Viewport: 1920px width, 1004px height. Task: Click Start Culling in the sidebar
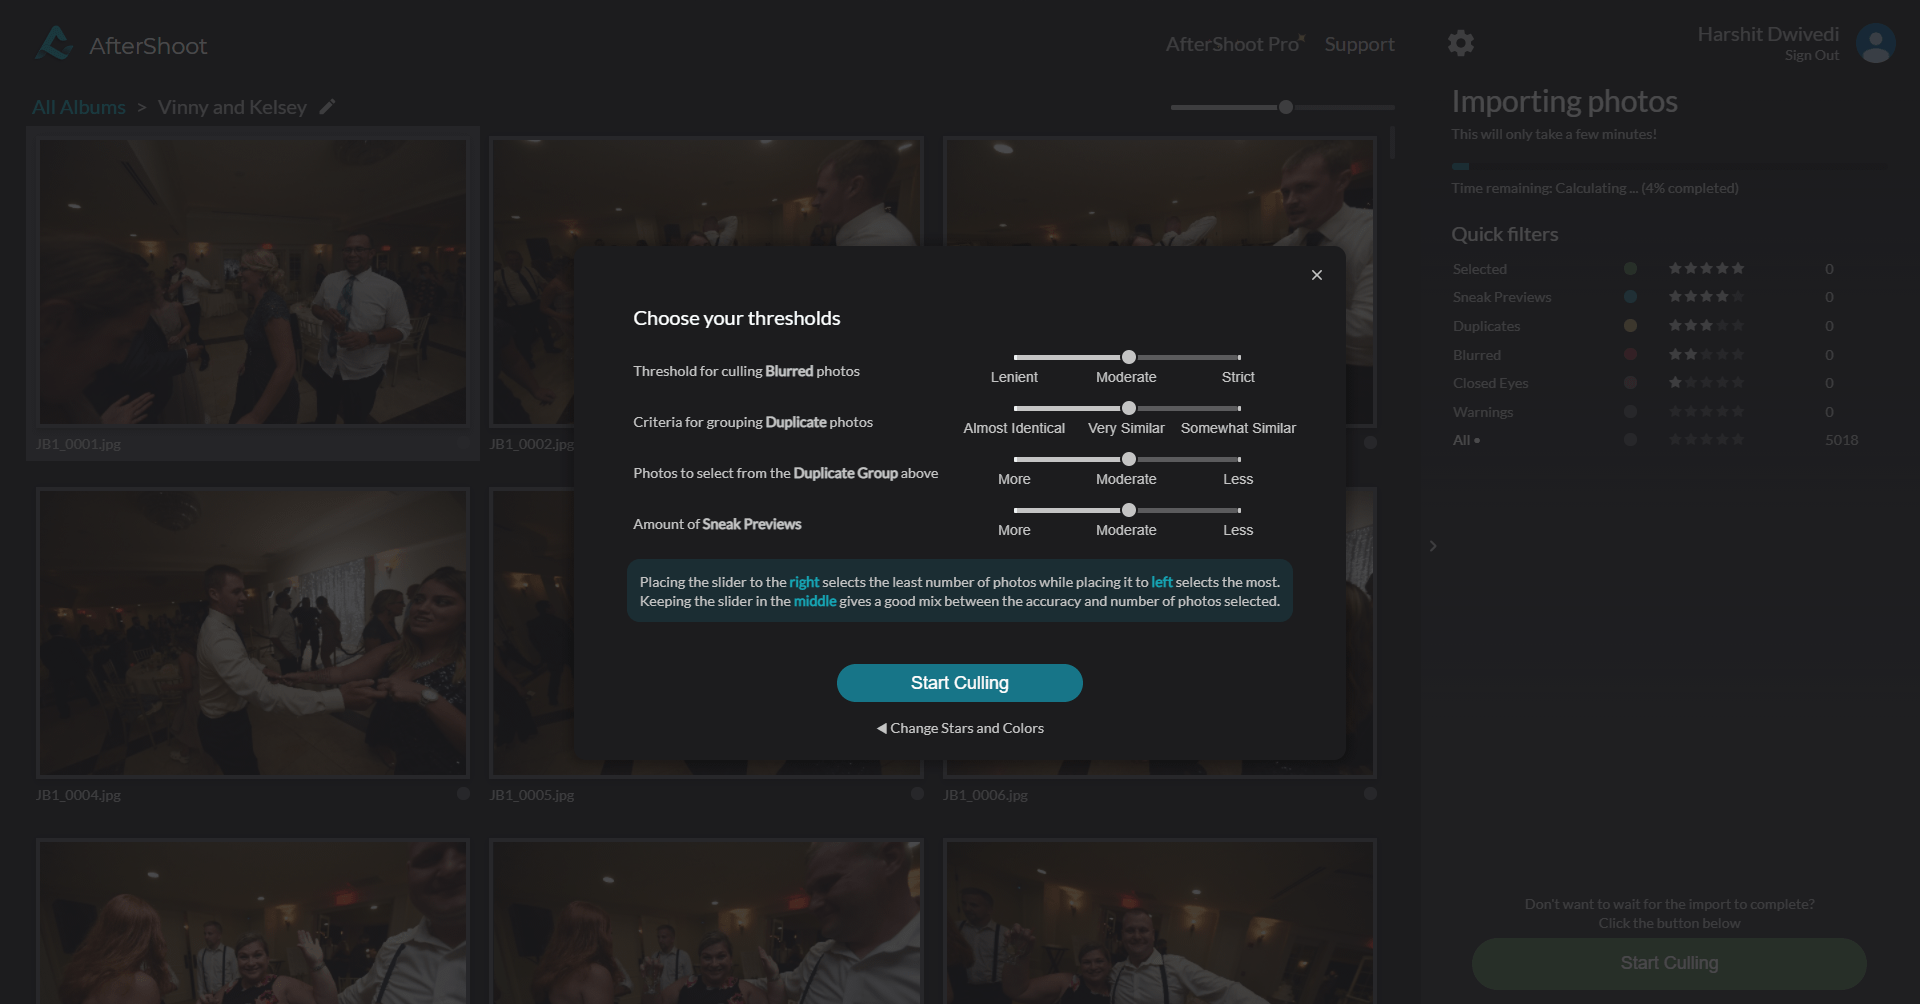(x=1669, y=963)
